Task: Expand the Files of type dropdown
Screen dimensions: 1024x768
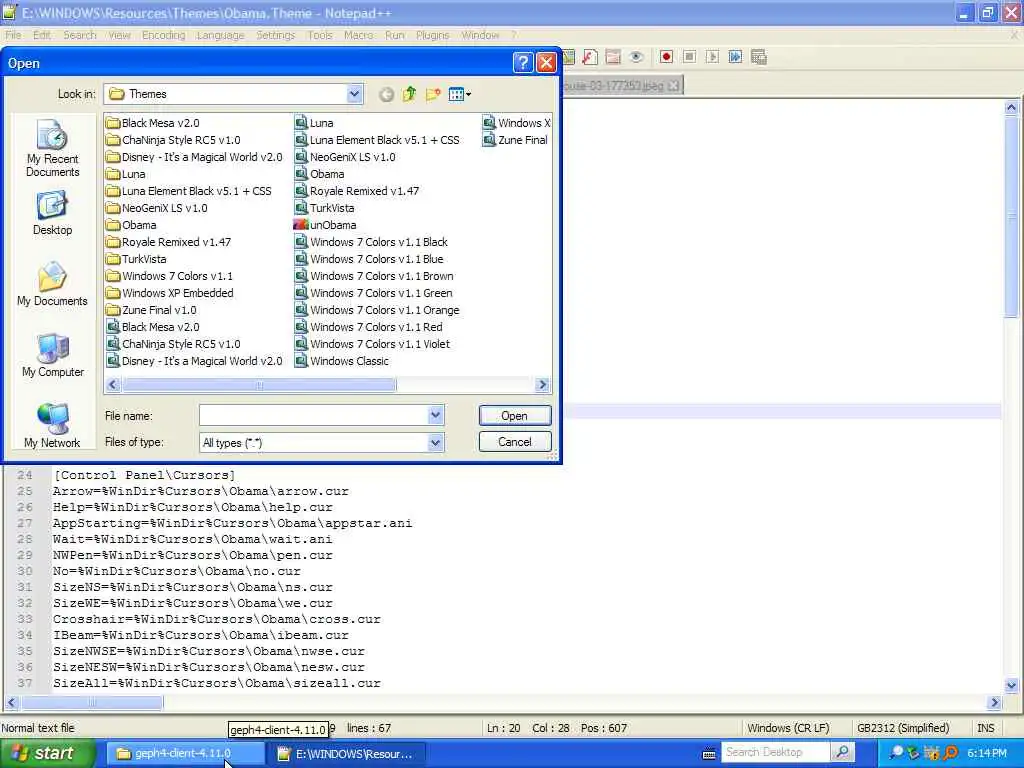Action: 436,443
